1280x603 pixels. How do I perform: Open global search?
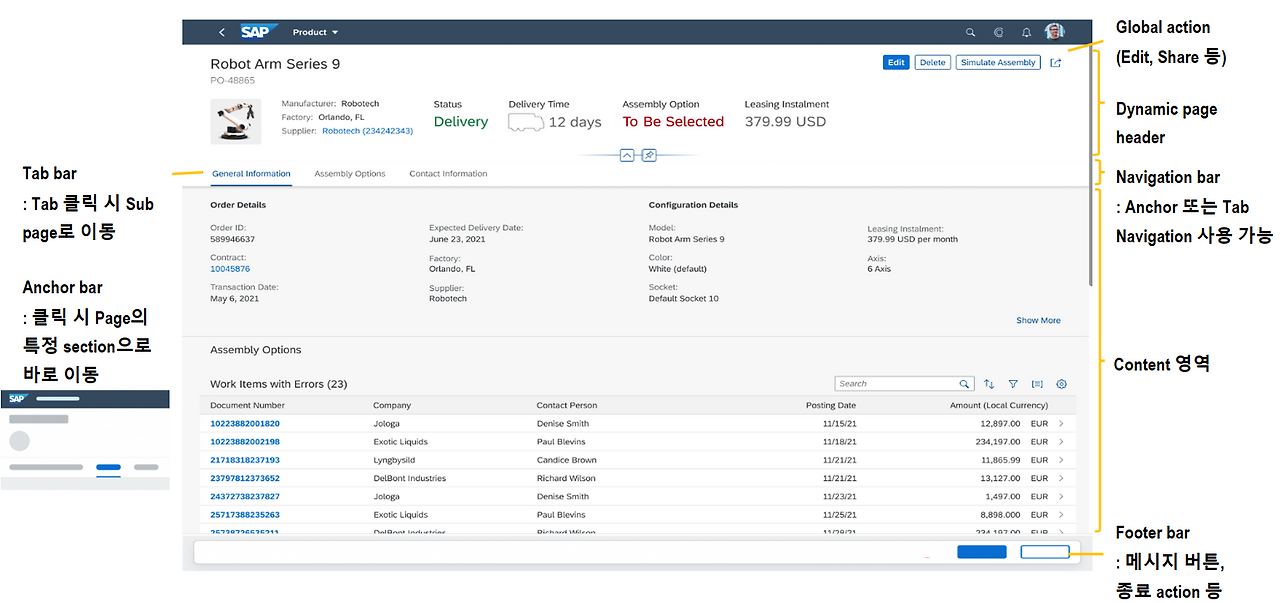tap(970, 32)
